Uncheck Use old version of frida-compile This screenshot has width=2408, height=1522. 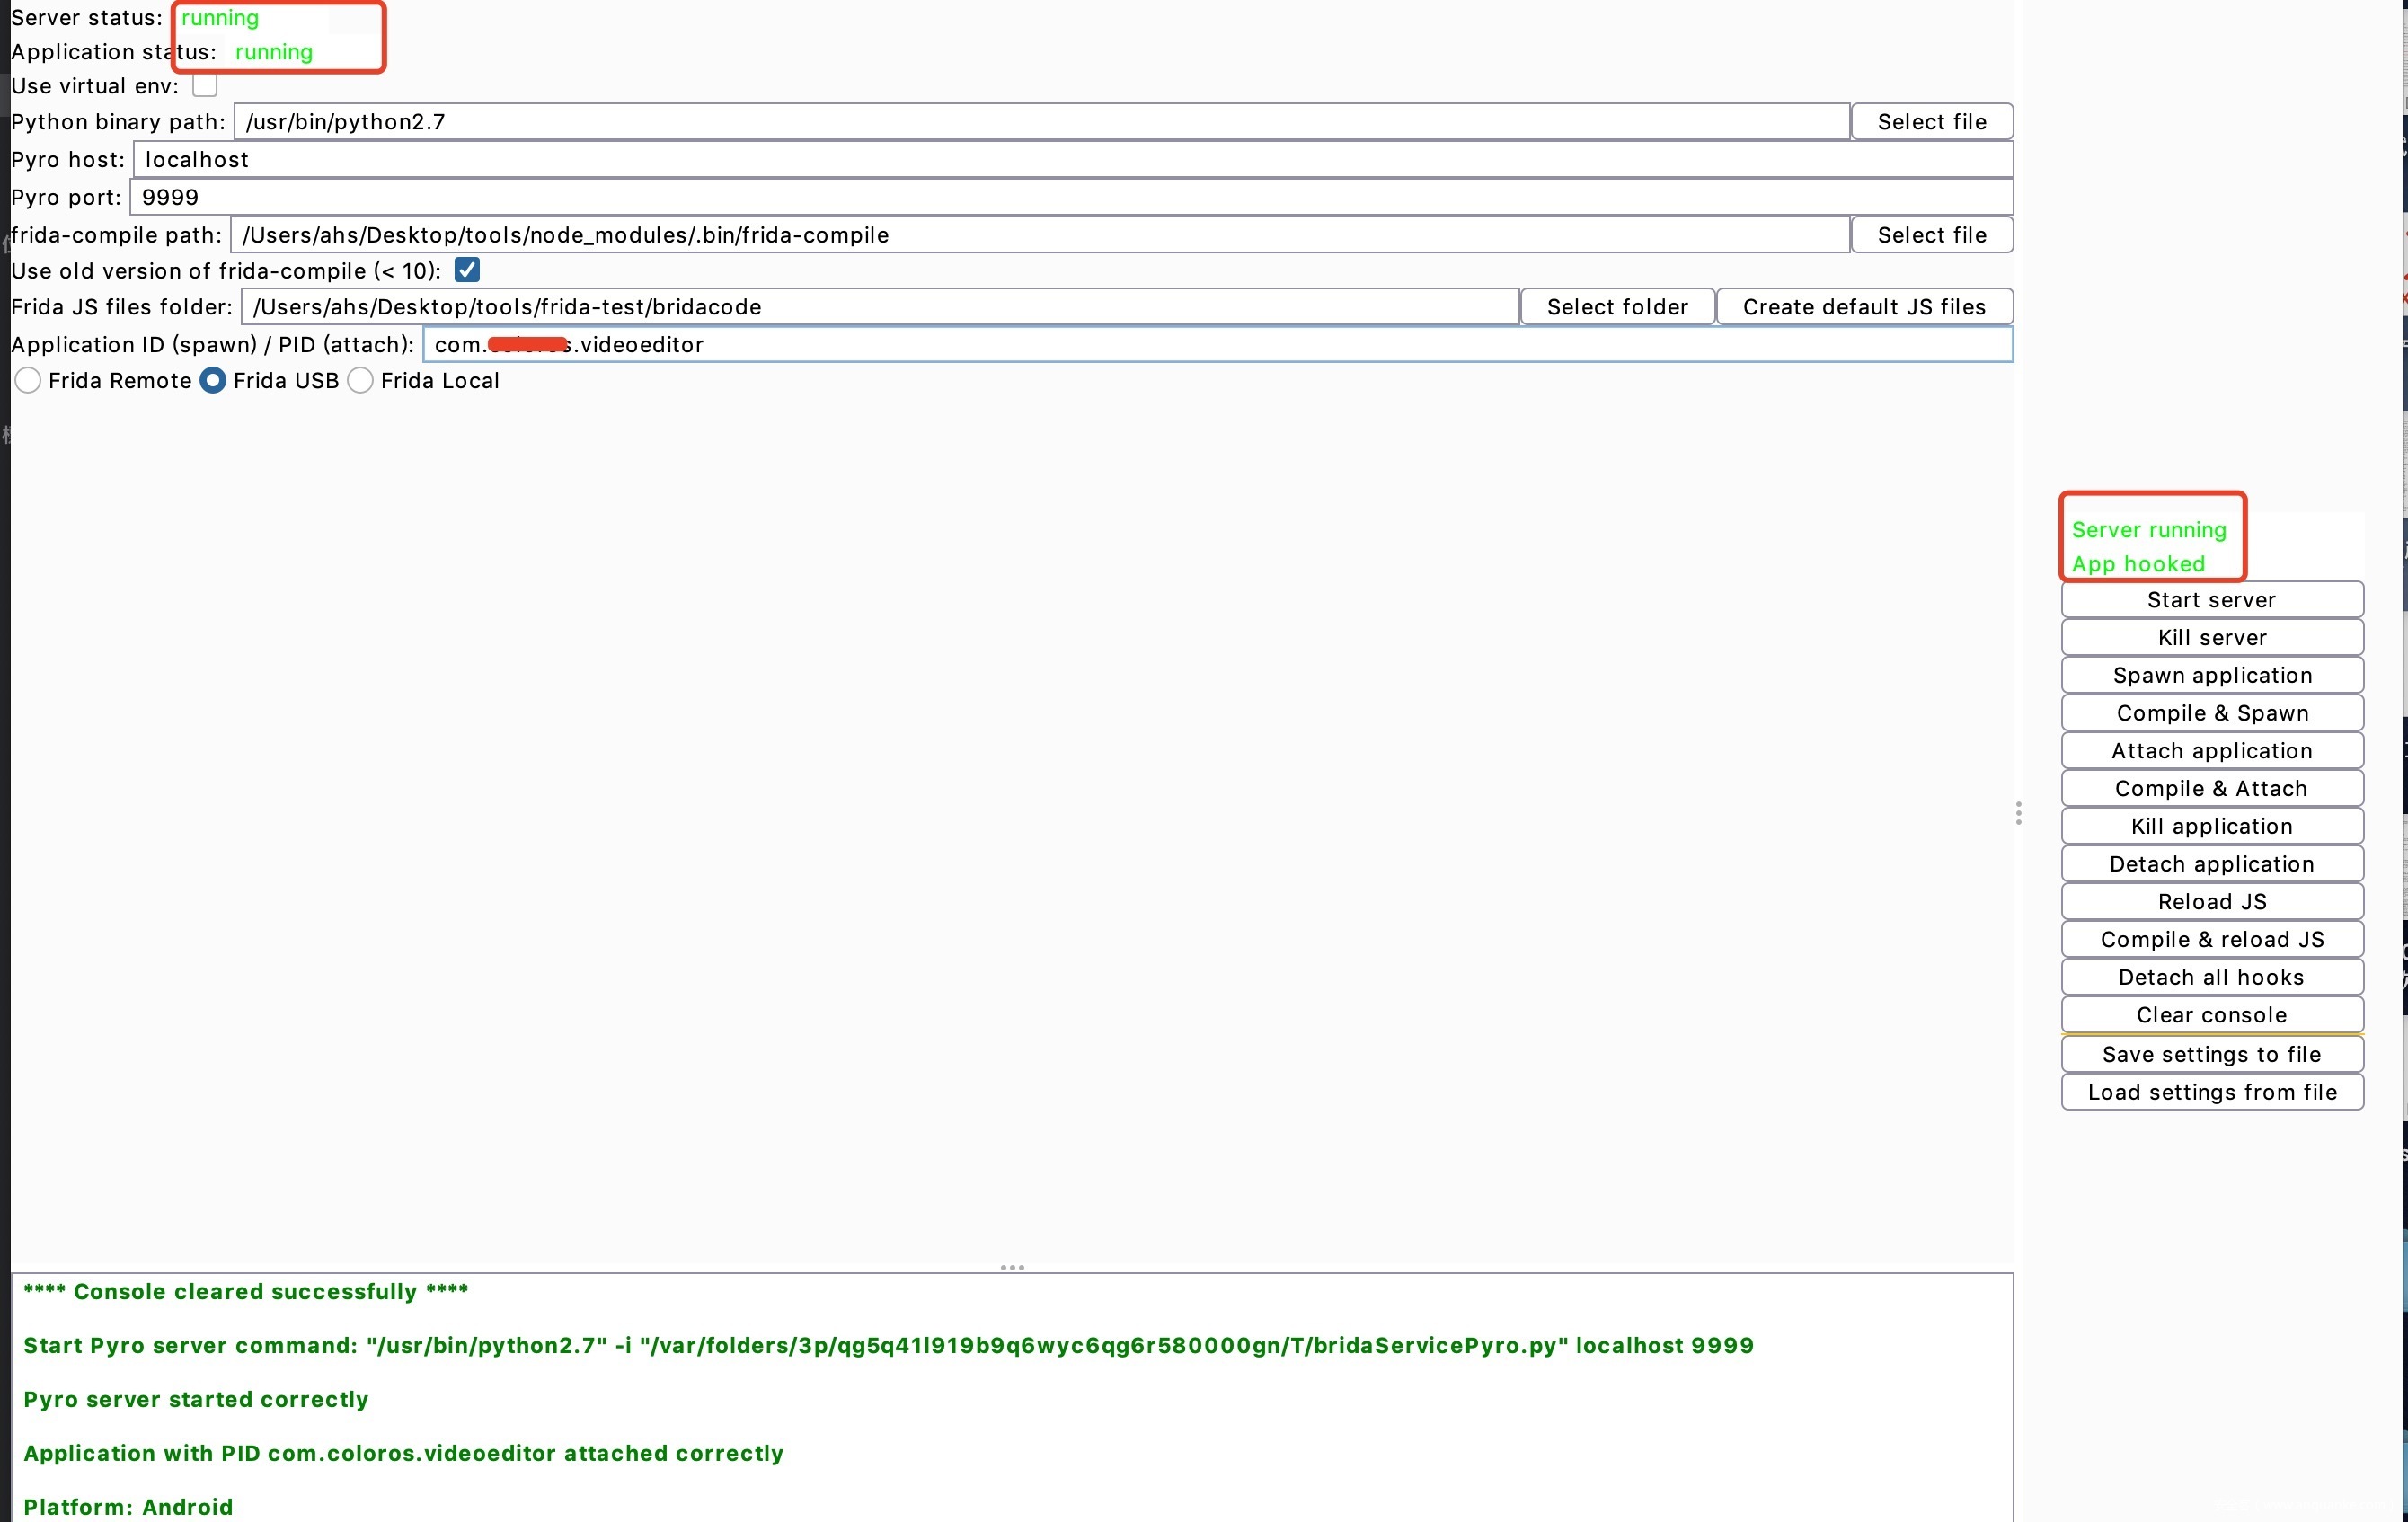click(x=467, y=270)
